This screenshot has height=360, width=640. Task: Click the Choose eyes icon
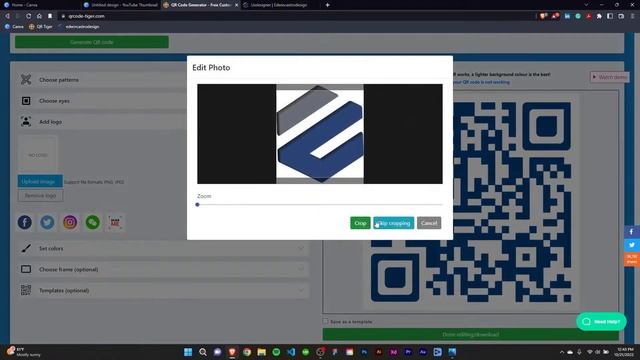coord(26,101)
